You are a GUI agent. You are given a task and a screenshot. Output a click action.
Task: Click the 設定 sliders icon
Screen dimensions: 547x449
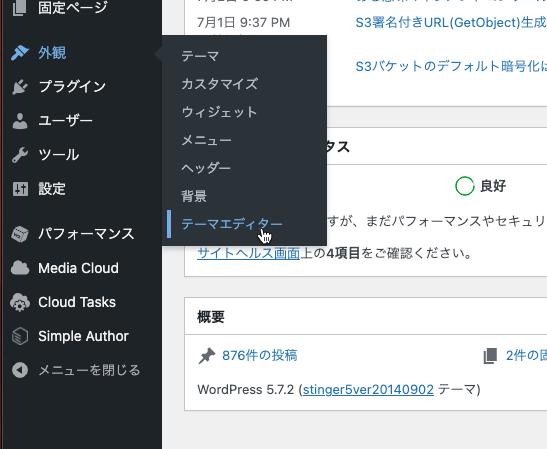pyautogui.click(x=20, y=189)
